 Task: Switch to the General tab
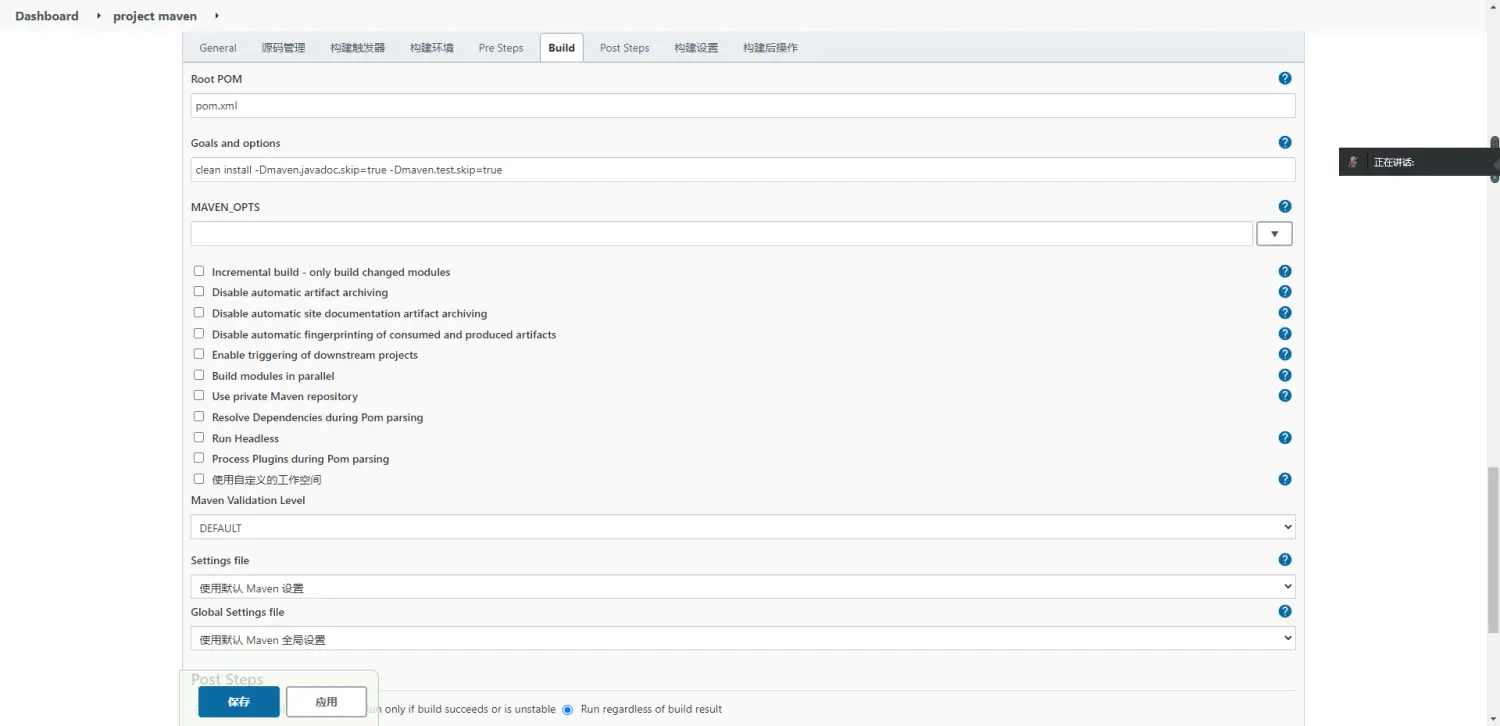pyautogui.click(x=218, y=48)
